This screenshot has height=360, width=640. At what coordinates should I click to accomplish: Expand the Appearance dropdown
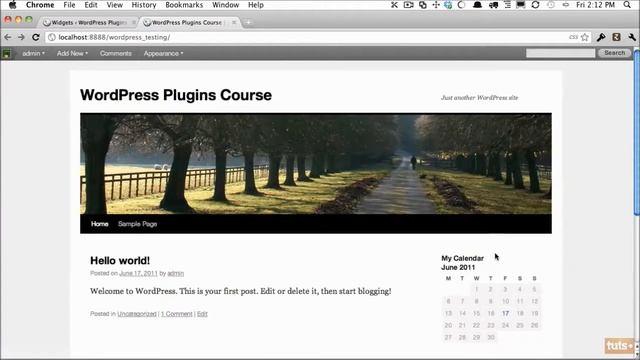click(x=163, y=53)
